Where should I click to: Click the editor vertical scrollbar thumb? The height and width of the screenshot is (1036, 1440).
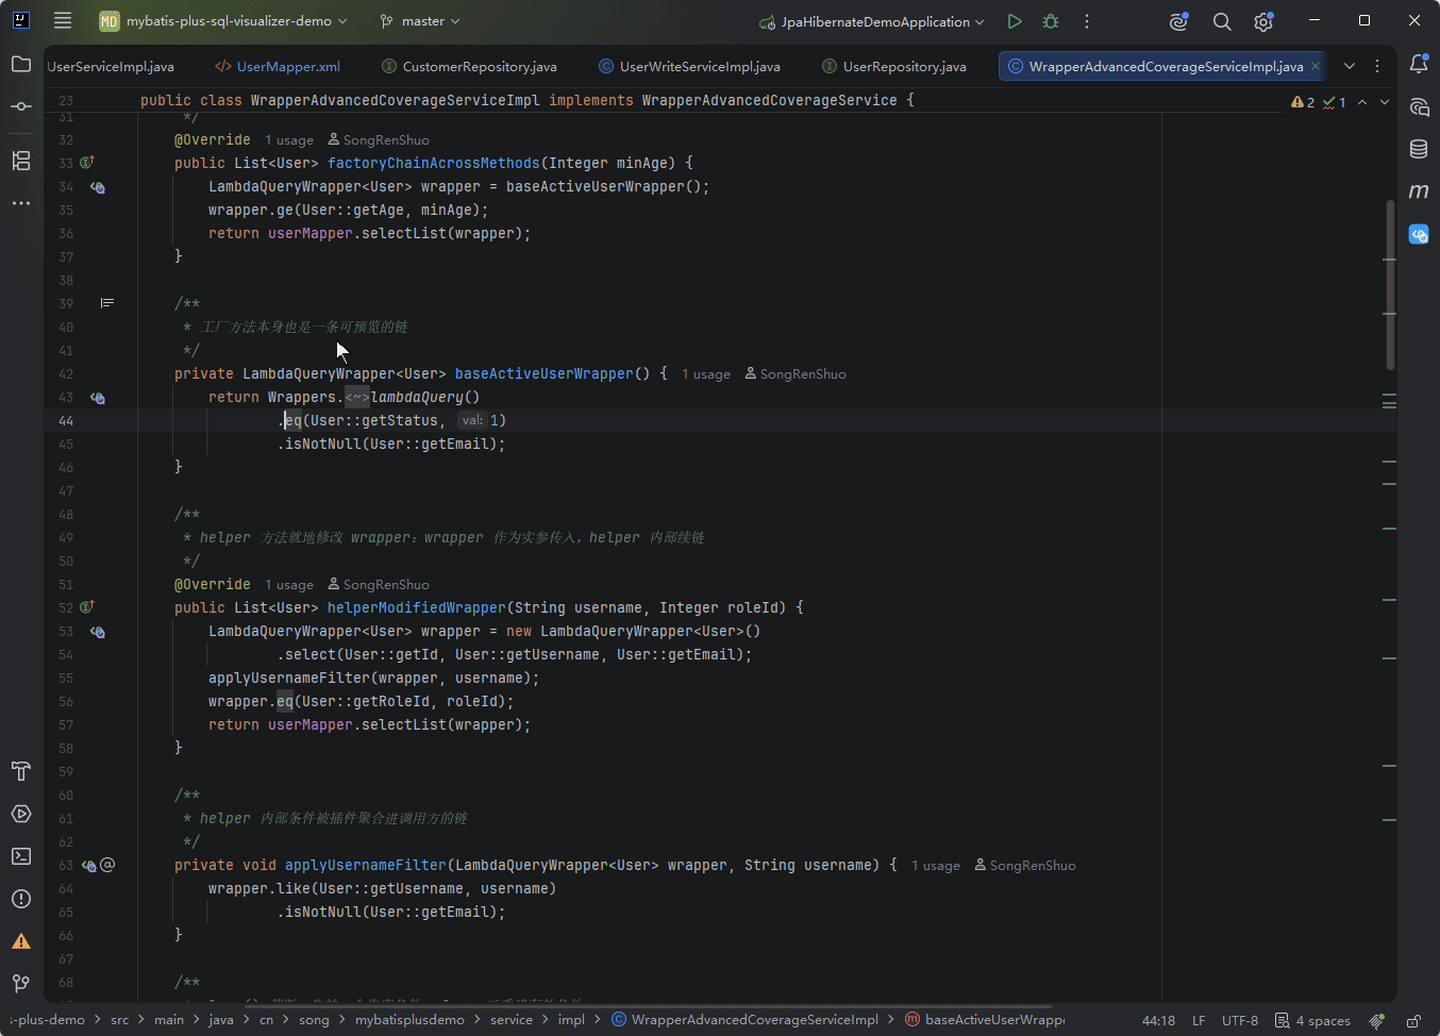click(1390, 285)
